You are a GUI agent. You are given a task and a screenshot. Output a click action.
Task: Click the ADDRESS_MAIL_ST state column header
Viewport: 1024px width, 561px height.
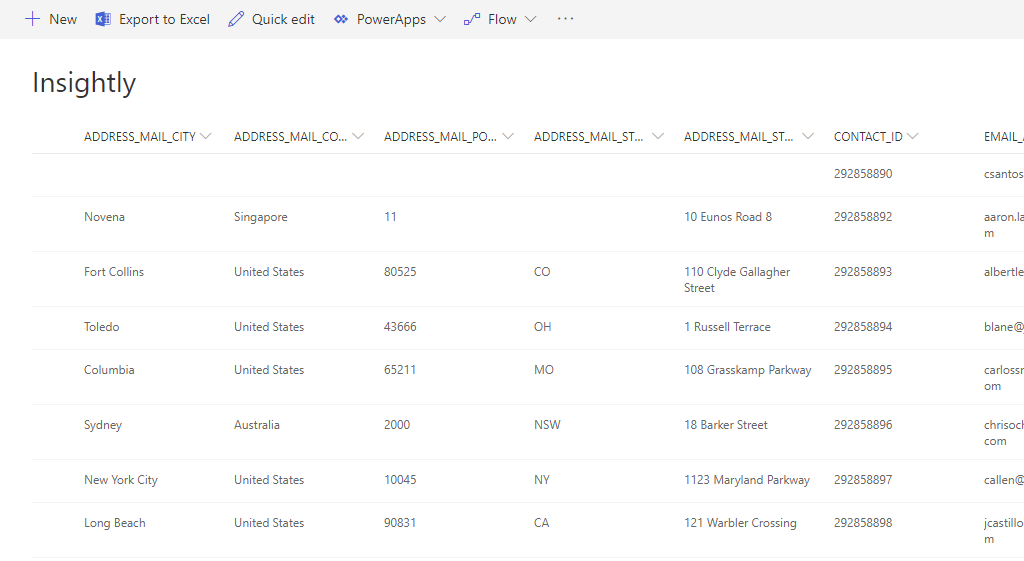click(x=588, y=136)
